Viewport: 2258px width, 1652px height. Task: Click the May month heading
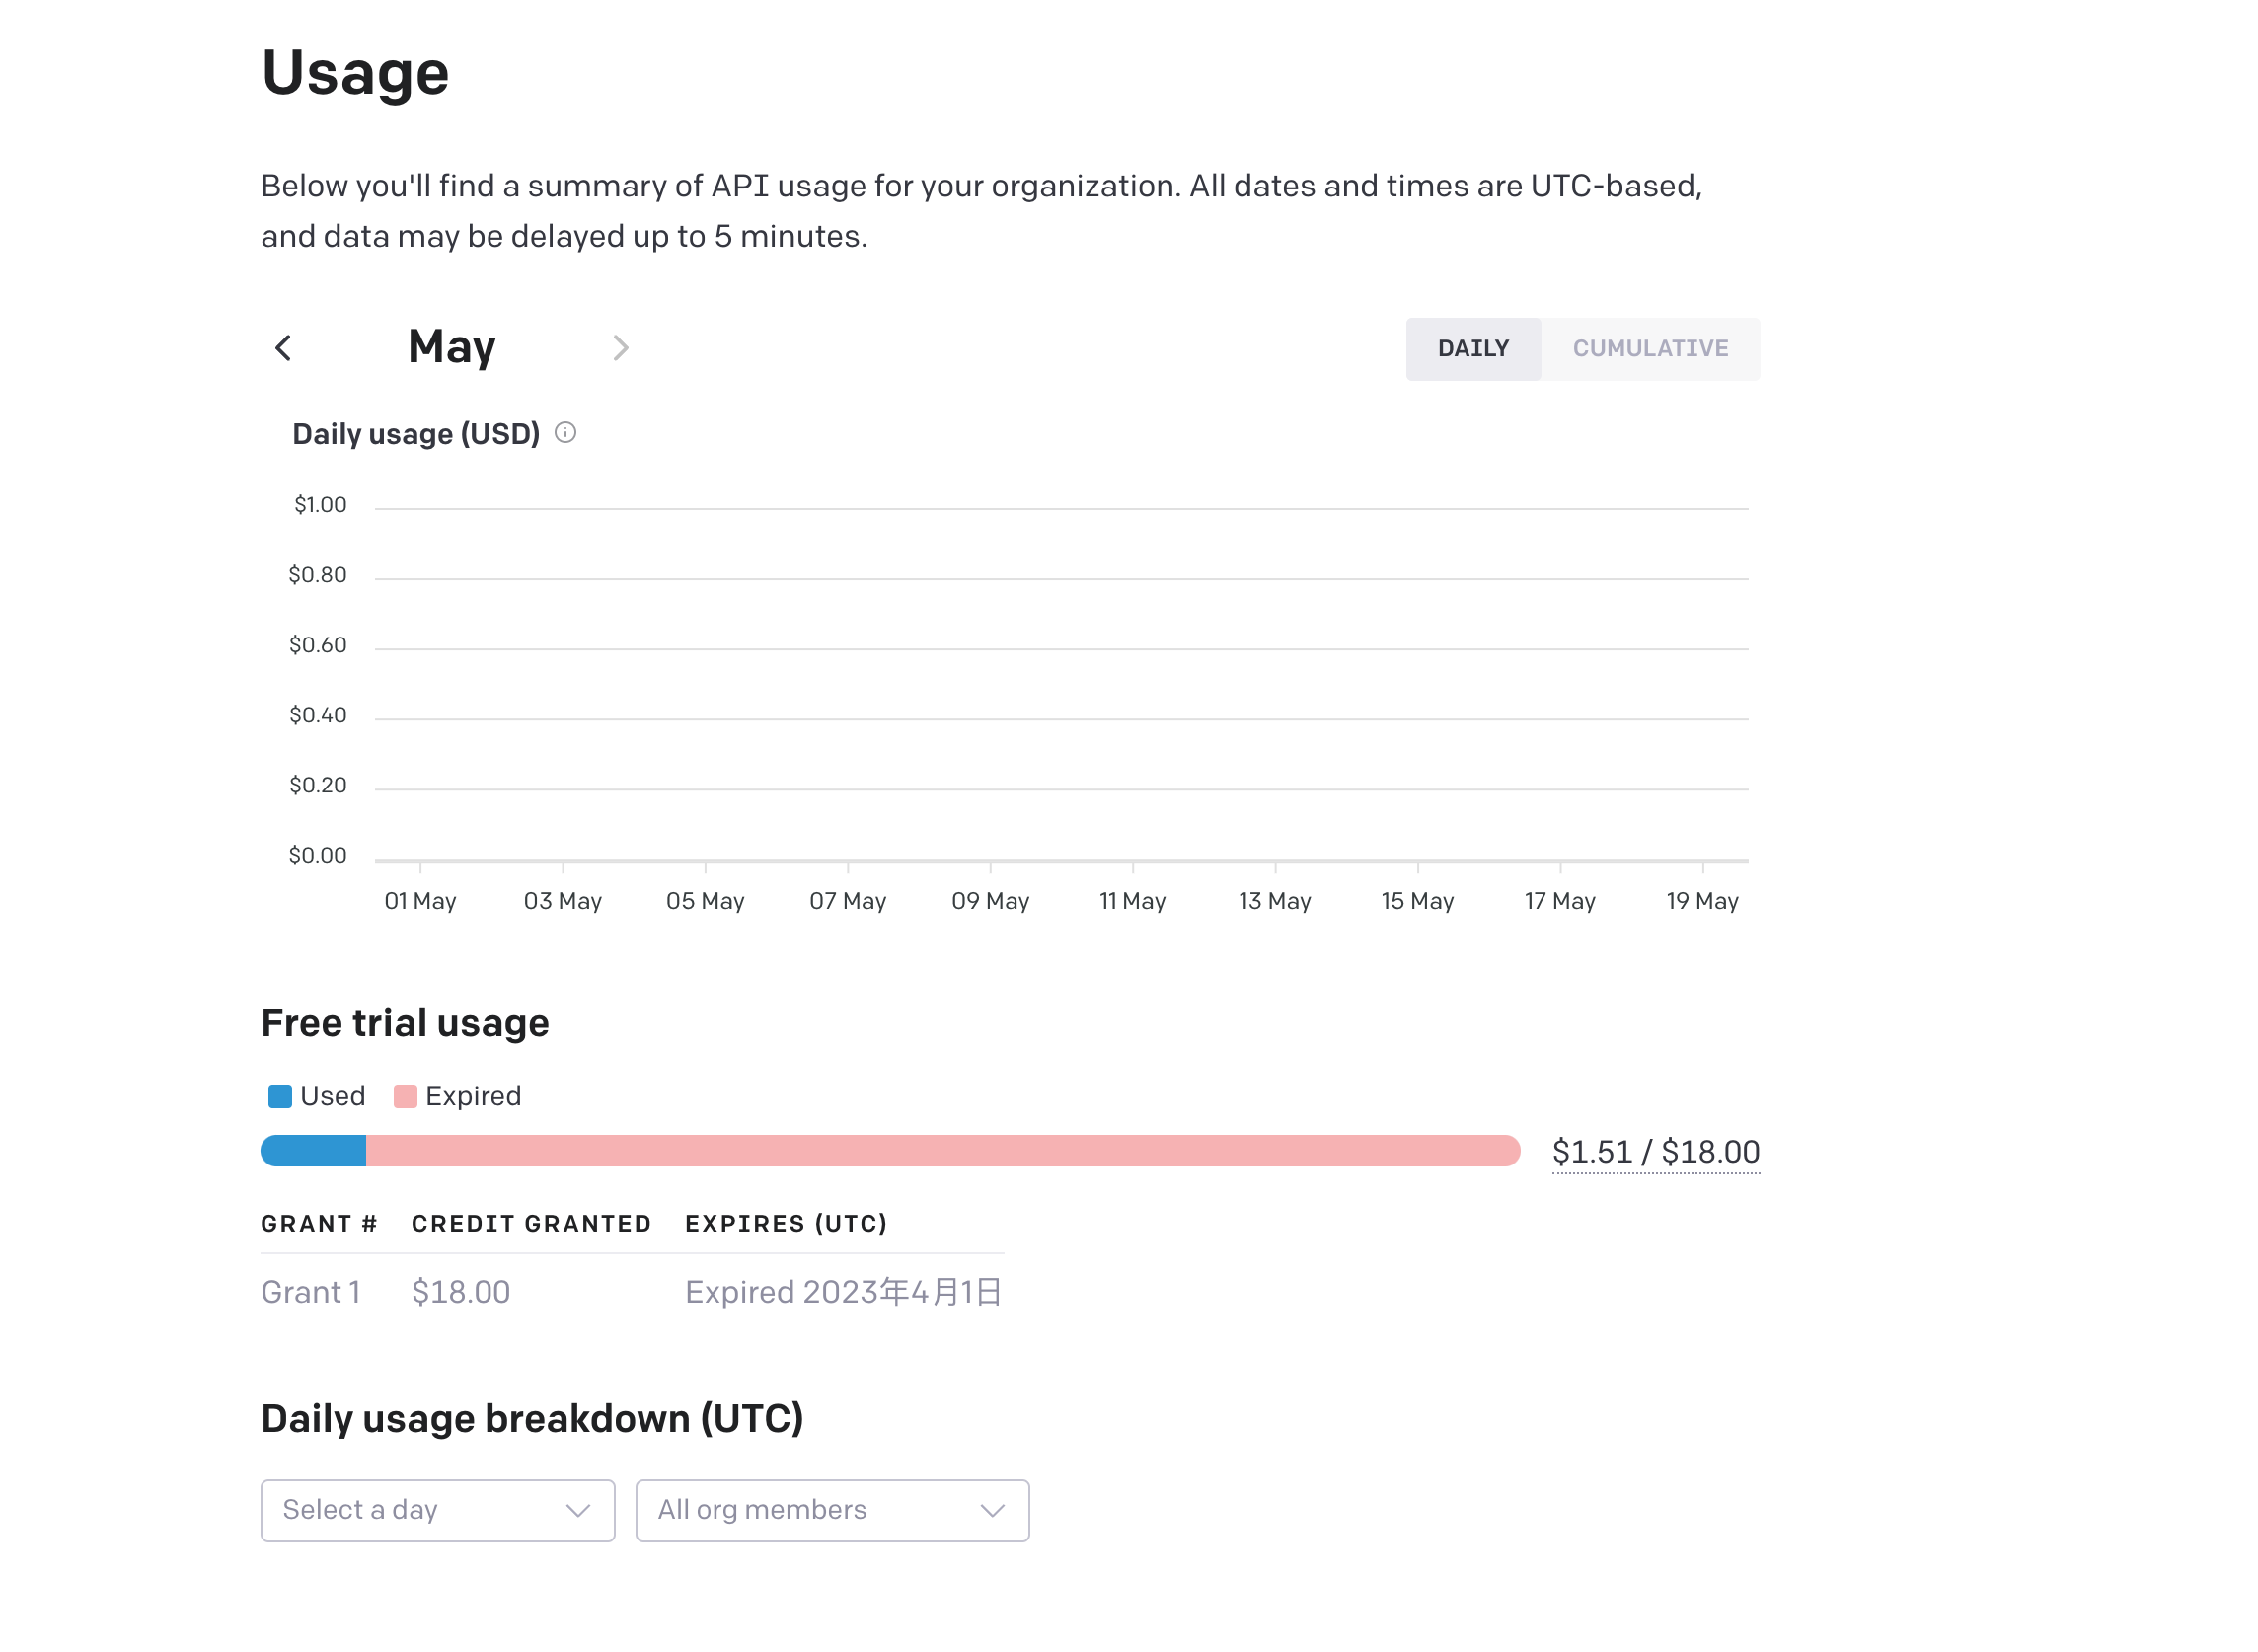452,347
